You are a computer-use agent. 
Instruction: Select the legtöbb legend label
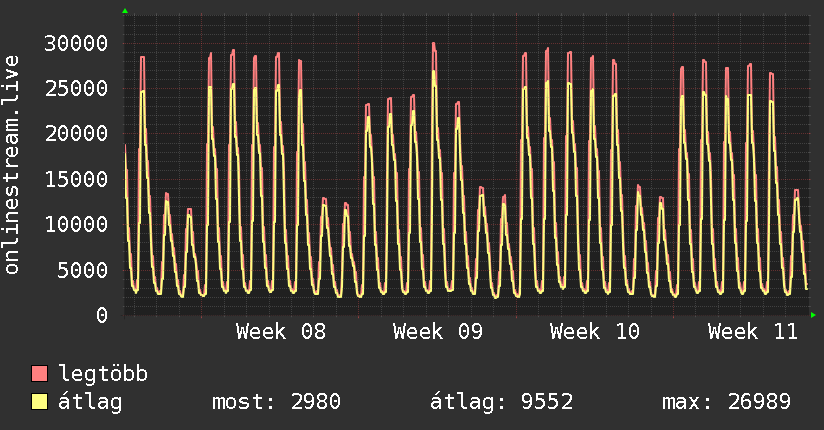103,374
